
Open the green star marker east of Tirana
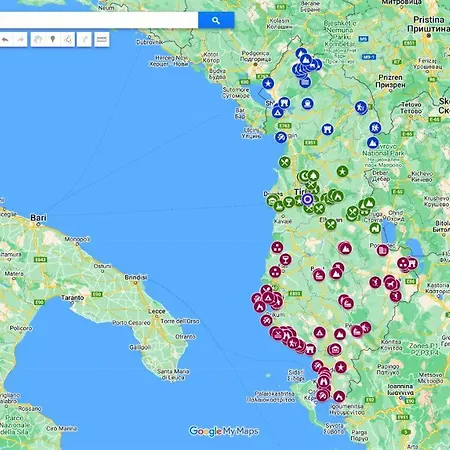pyautogui.click(x=342, y=172)
